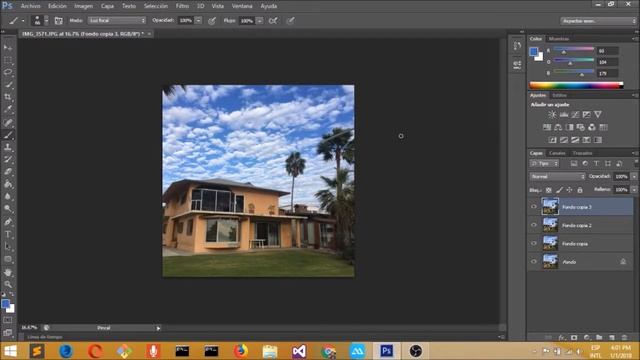Viewport: 640px width, 360px height.
Task: Toggle lock position
Action: (569, 190)
